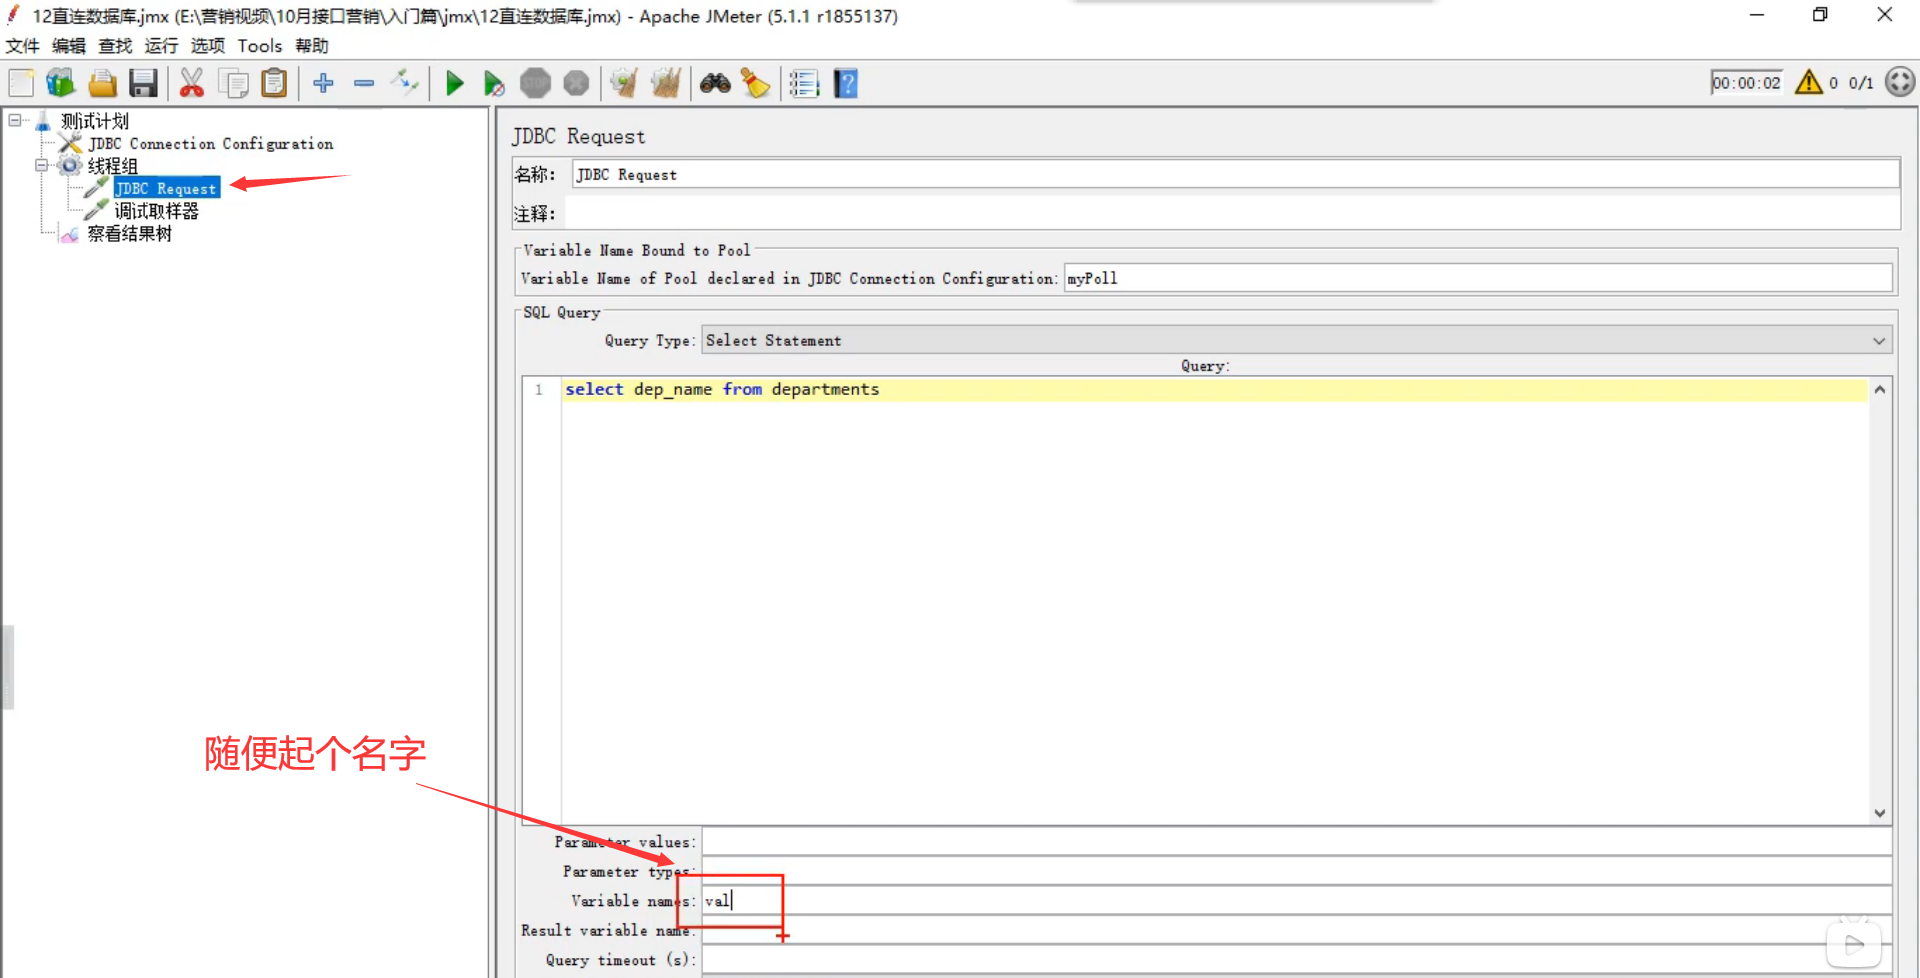Expand all nodes with plus icon
The height and width of the screenshot is (978, 1920).
[323, 83]
